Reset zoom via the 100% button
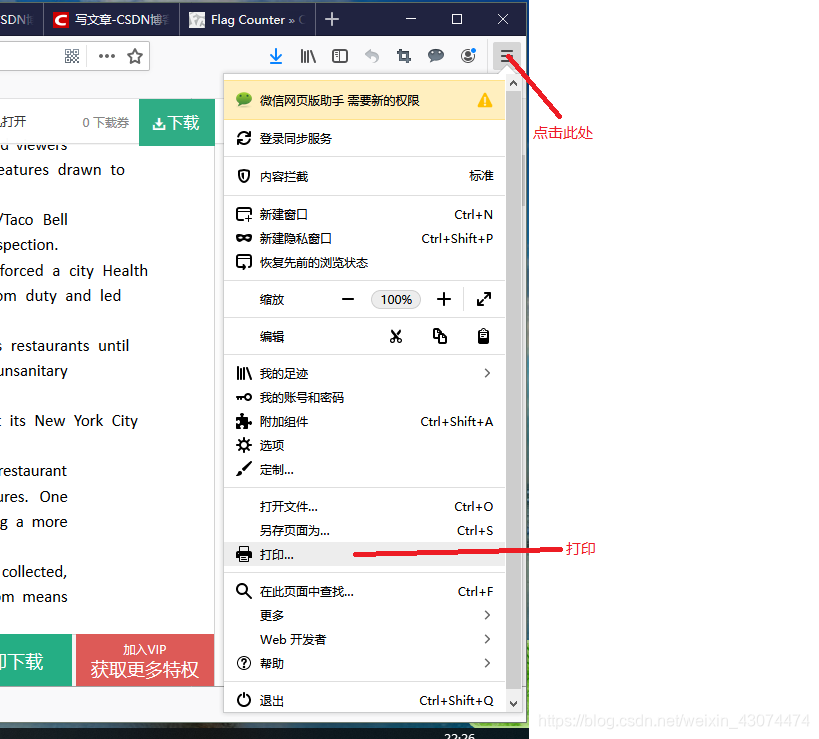Image resolution: width=819 pixels, height=739 pixels. [x=396, y=299]
